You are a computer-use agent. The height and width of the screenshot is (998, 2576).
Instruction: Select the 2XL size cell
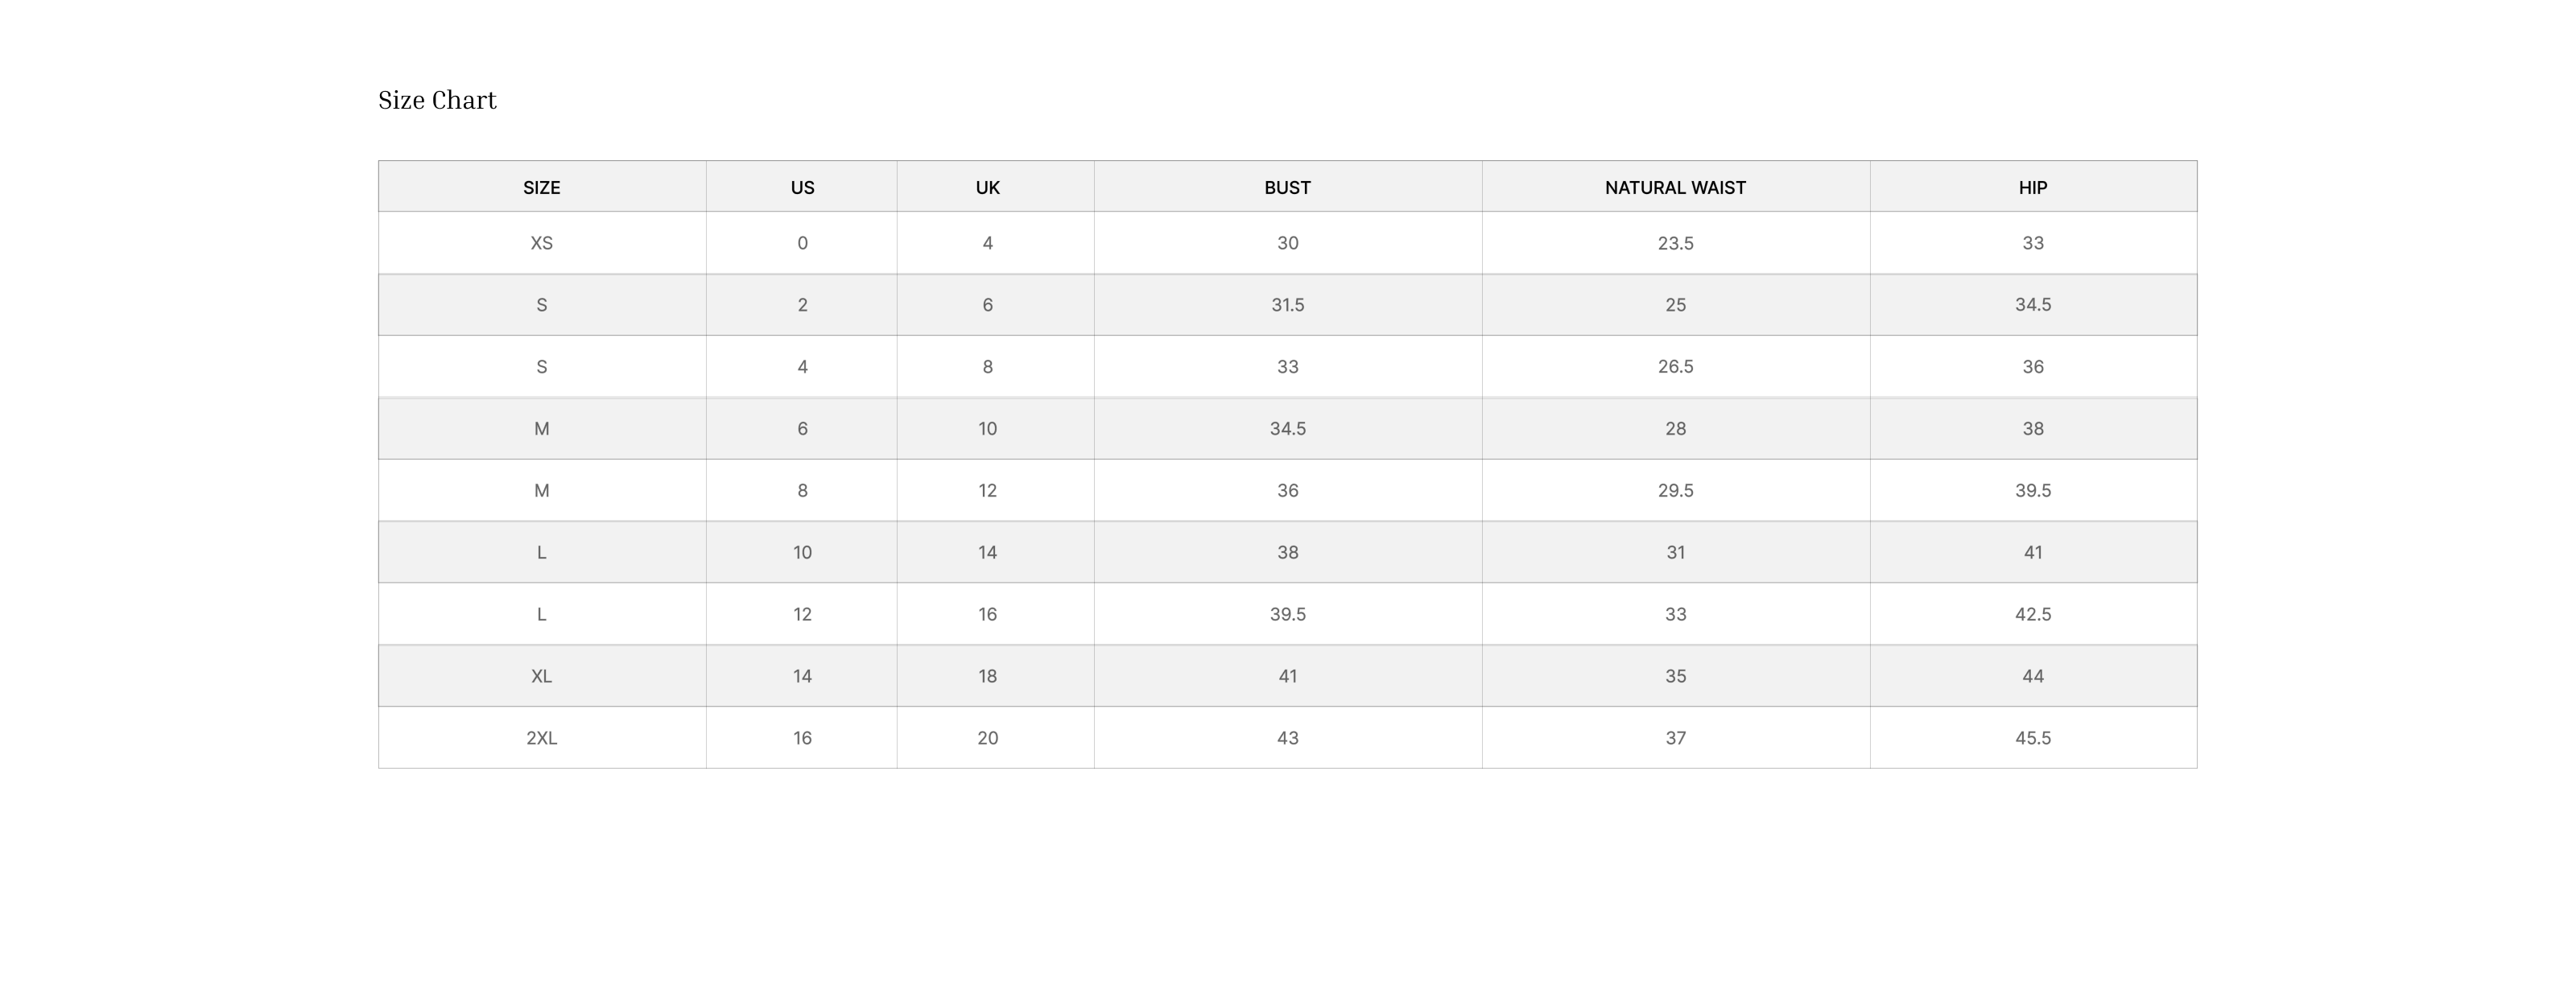541,738
